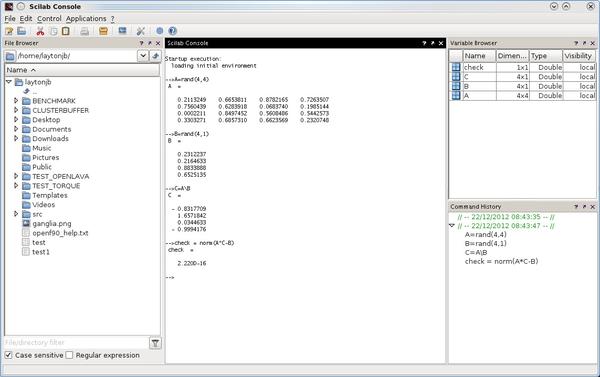Launch SciNotes editor from toolbar
The width and height of the screenshot is (600, 377).
tap(9, 31)
